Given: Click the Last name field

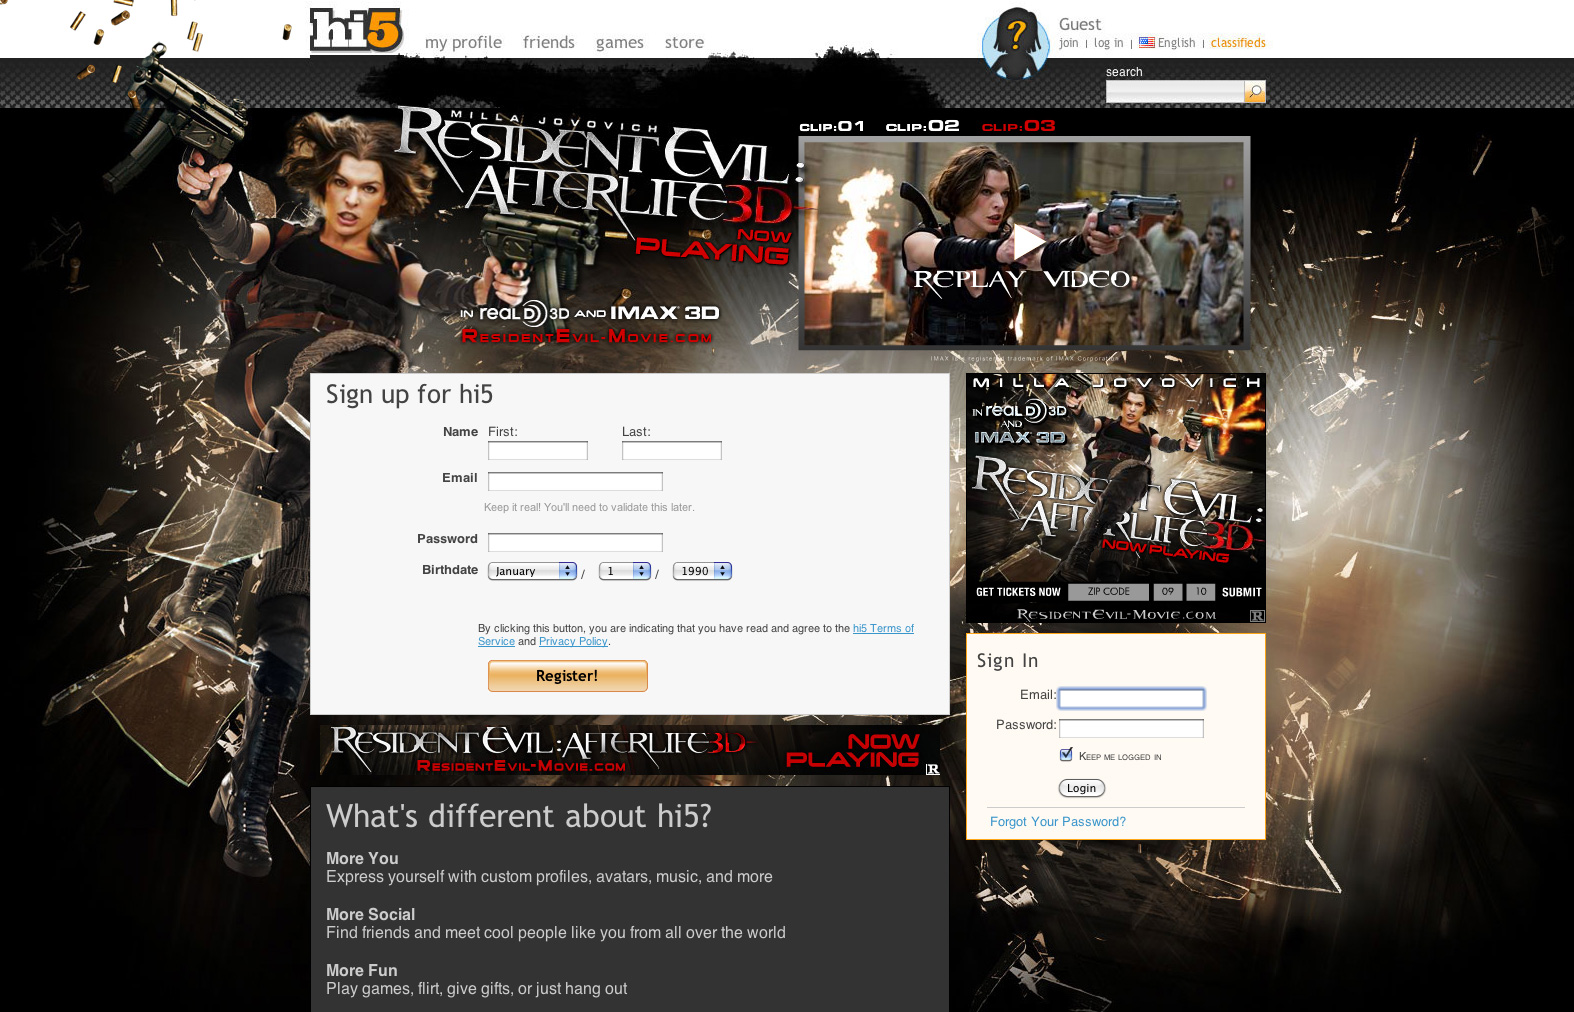Looking at the screenshot, I should (x=672, y=451).
